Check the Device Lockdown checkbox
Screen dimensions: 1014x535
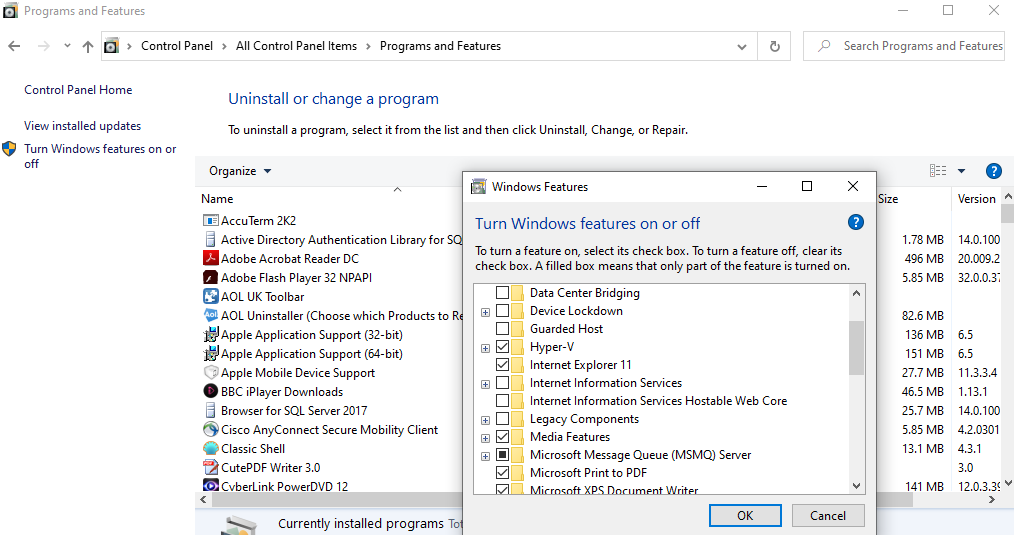(x=502, y=311)
